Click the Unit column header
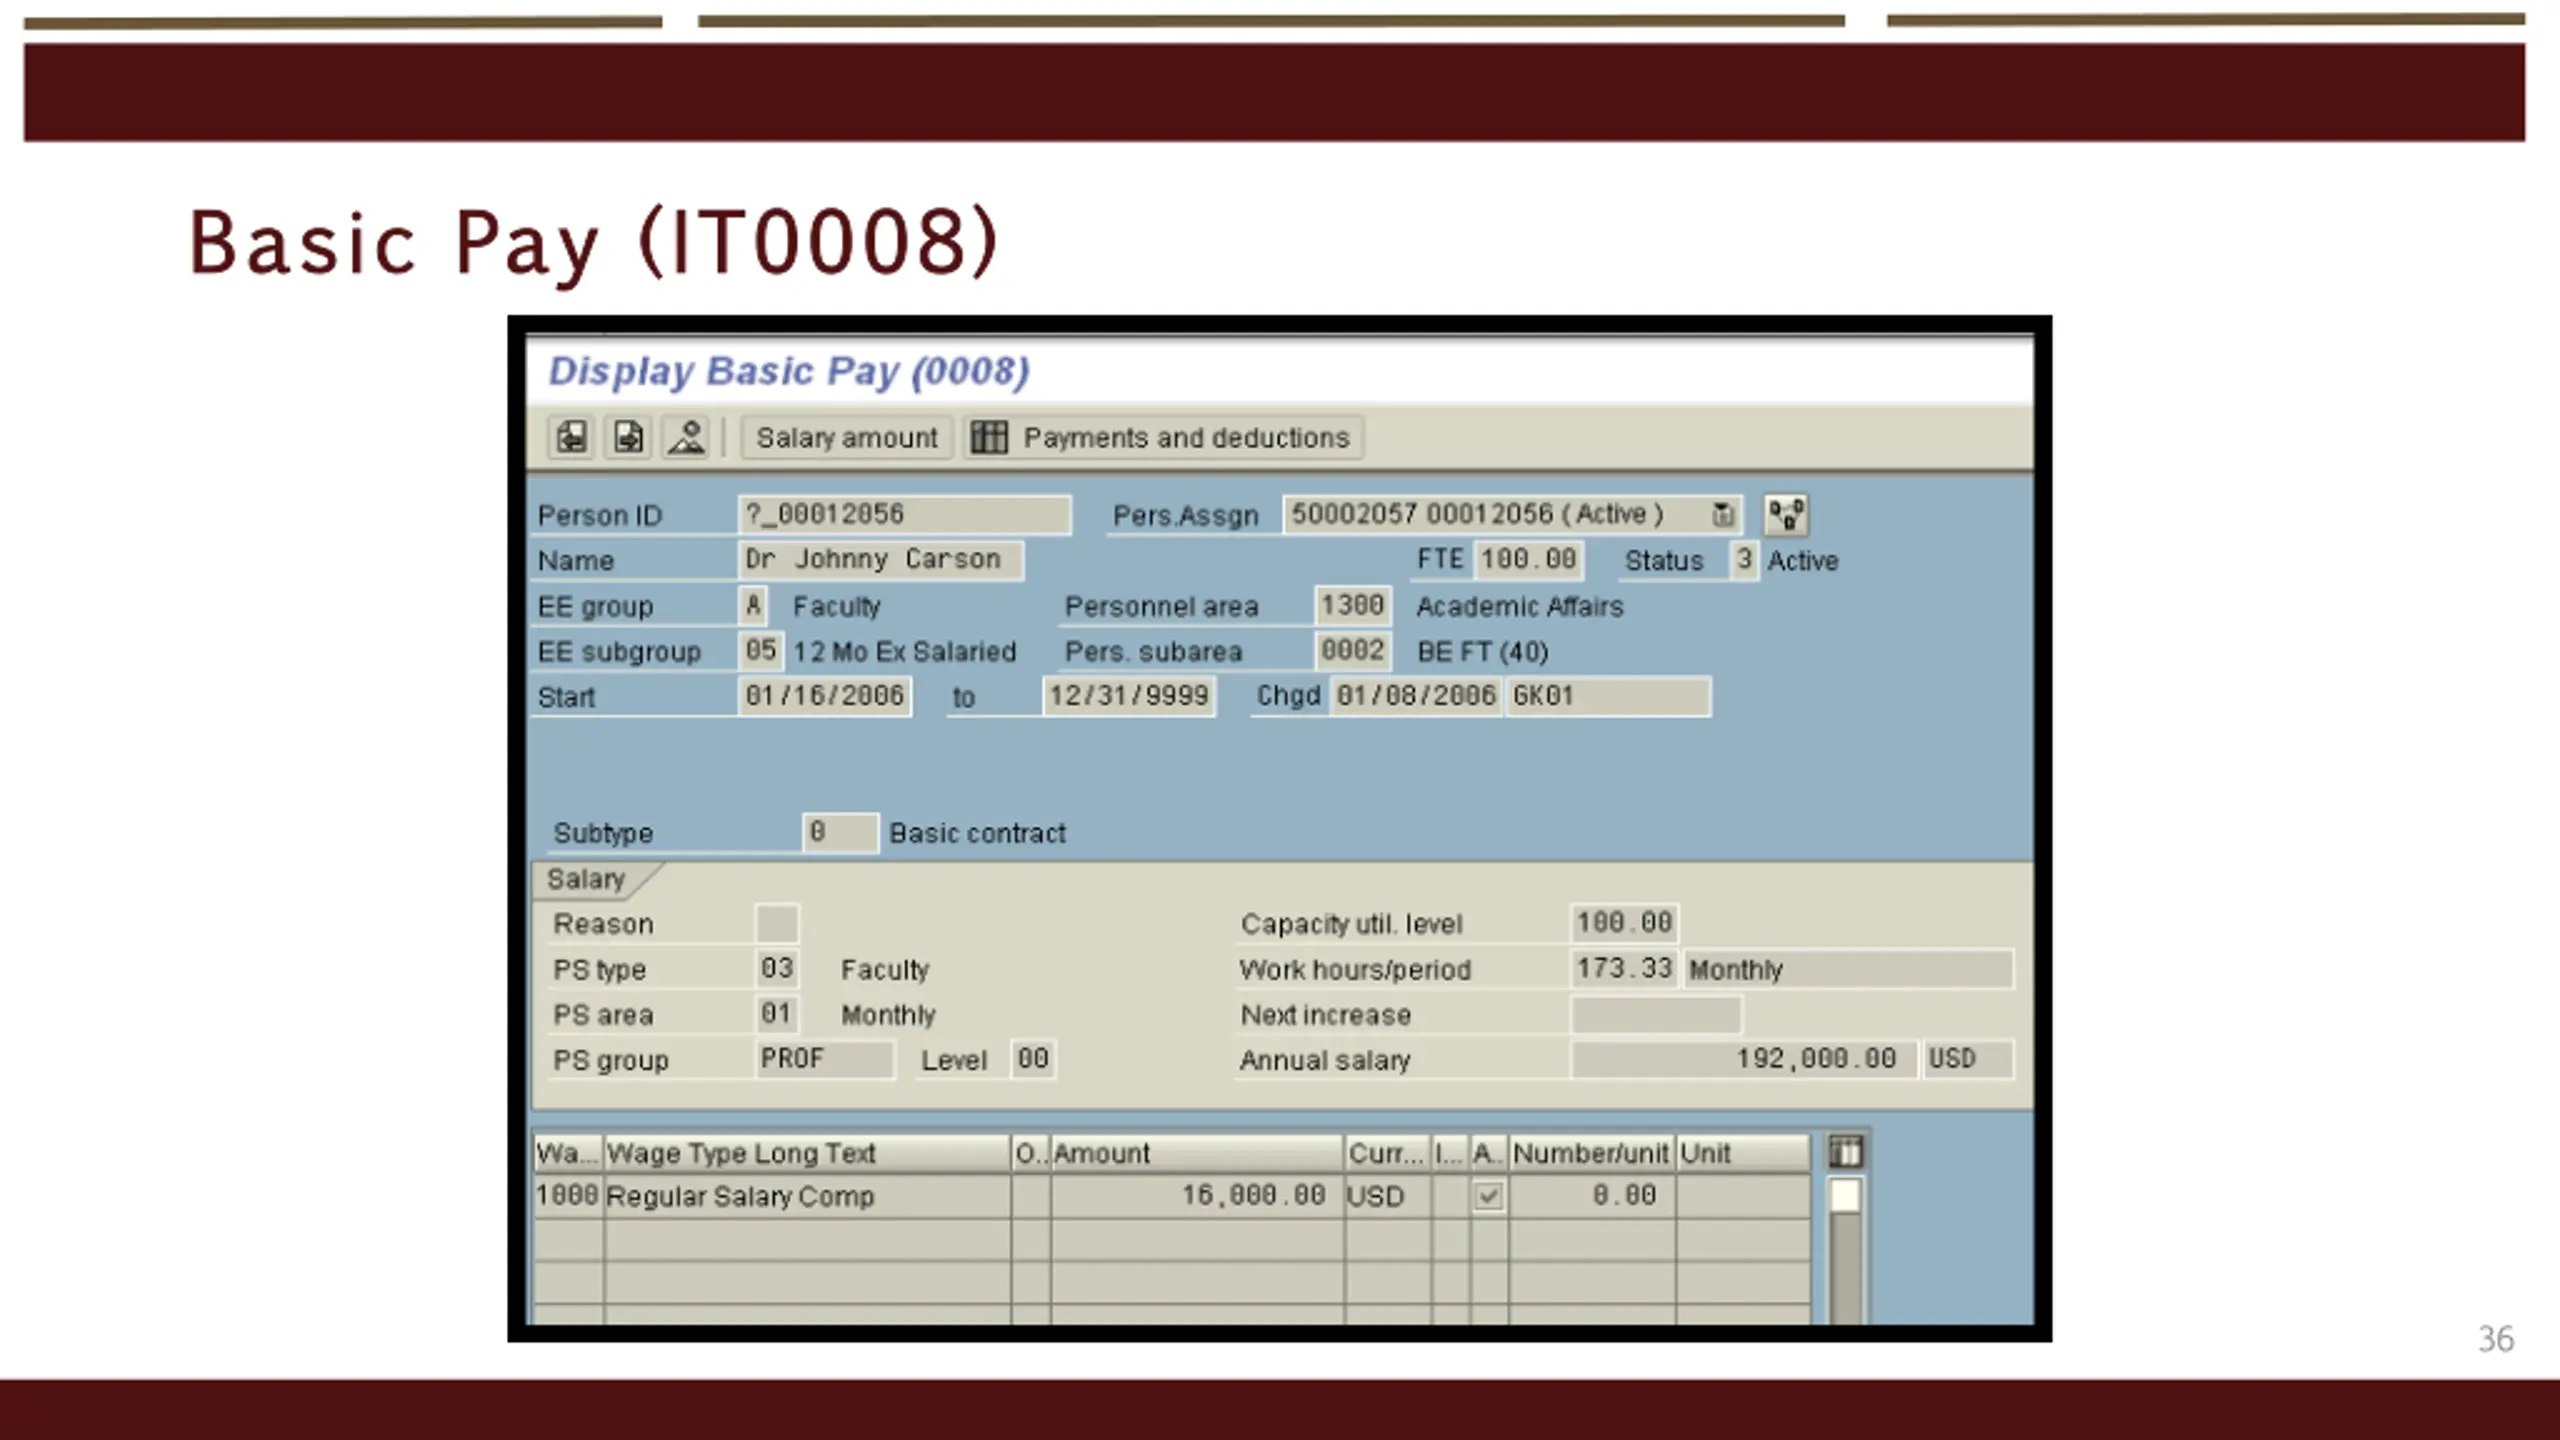Viewport: 2560px width, 1440px height. coord(1743,1153)
